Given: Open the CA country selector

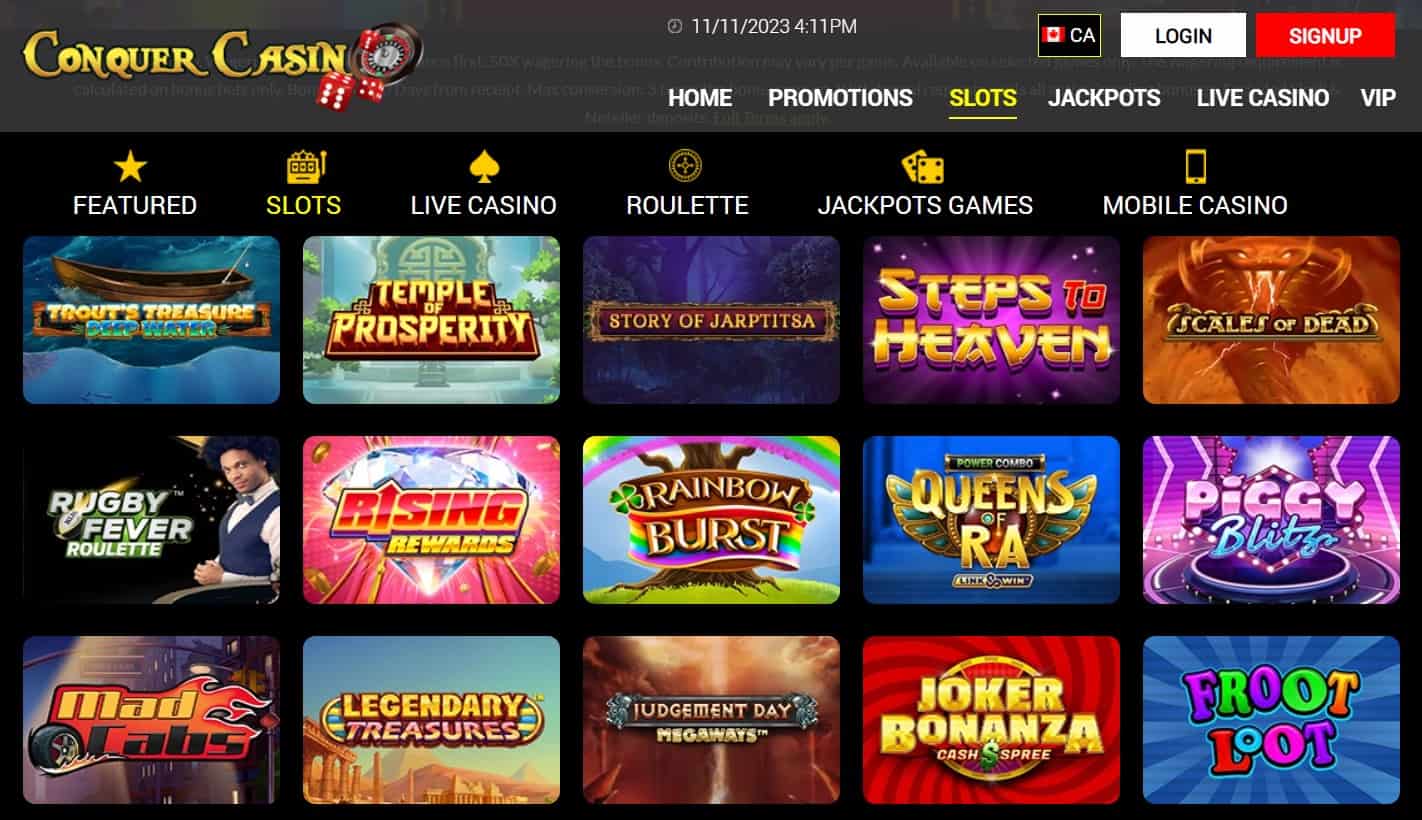Looking at the screenshot, I should tap(1069, 35).
